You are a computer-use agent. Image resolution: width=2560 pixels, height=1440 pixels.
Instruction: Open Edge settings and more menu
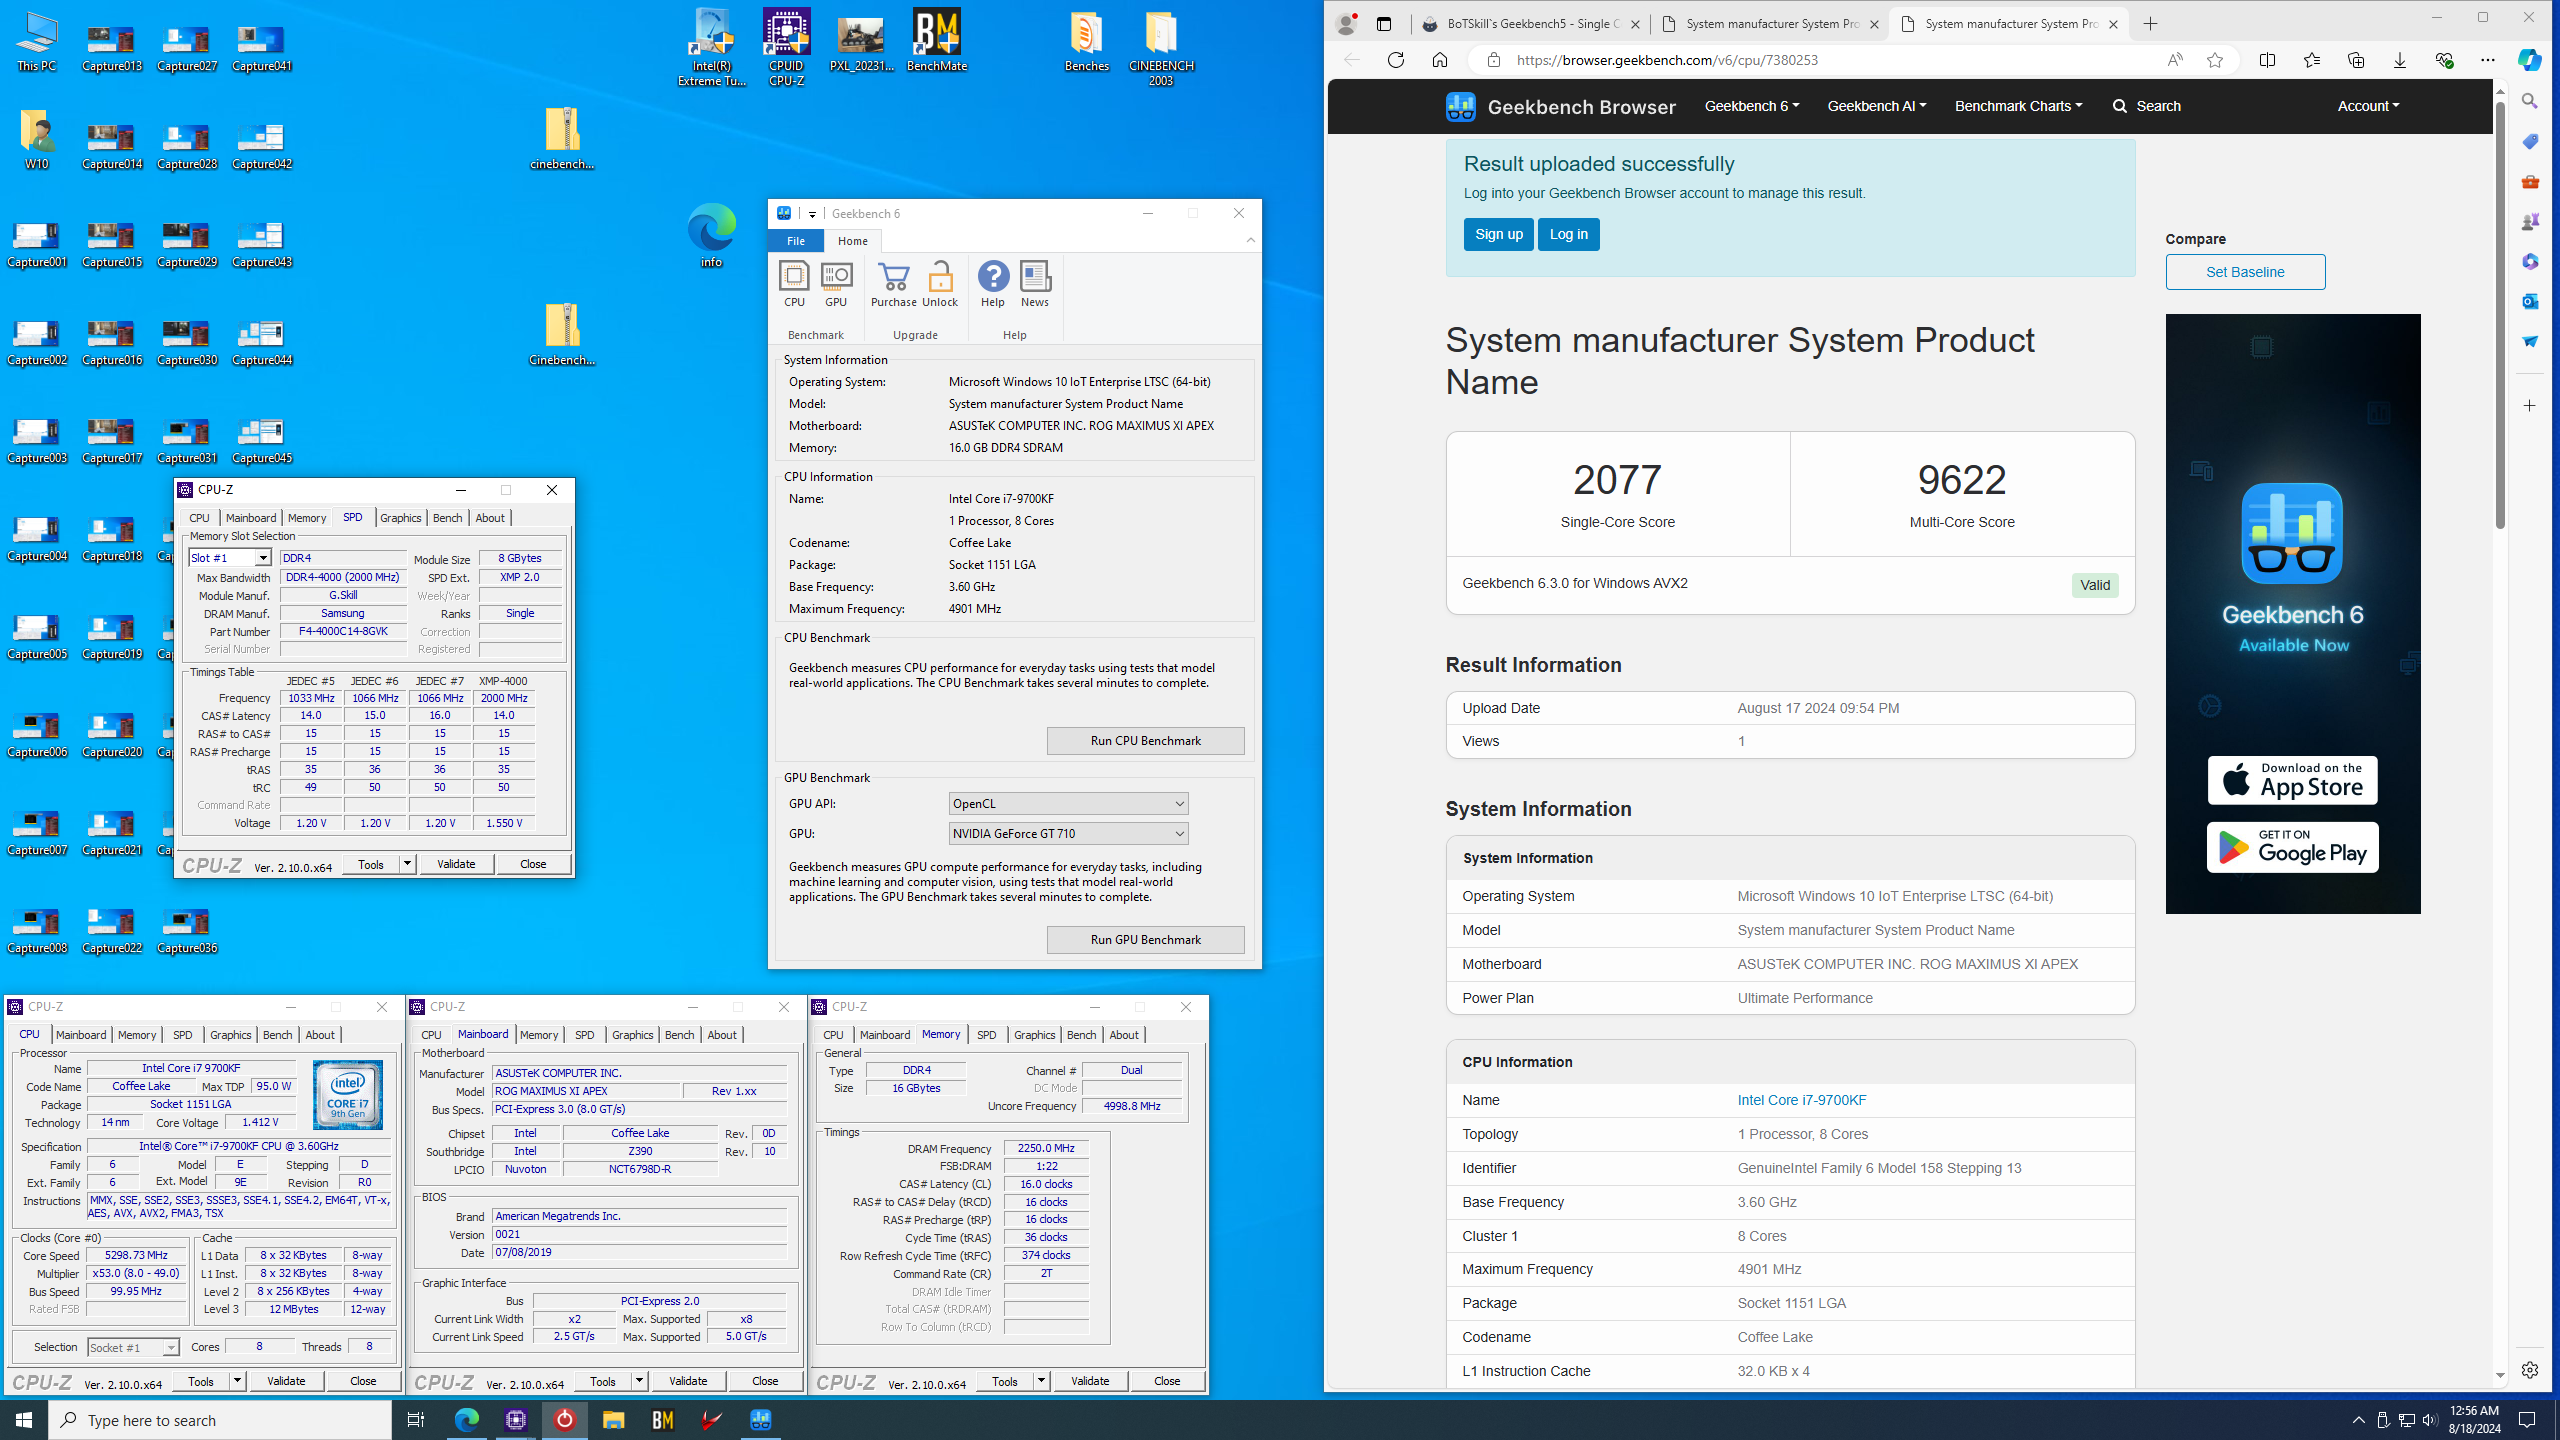(x=2488, y=60)
